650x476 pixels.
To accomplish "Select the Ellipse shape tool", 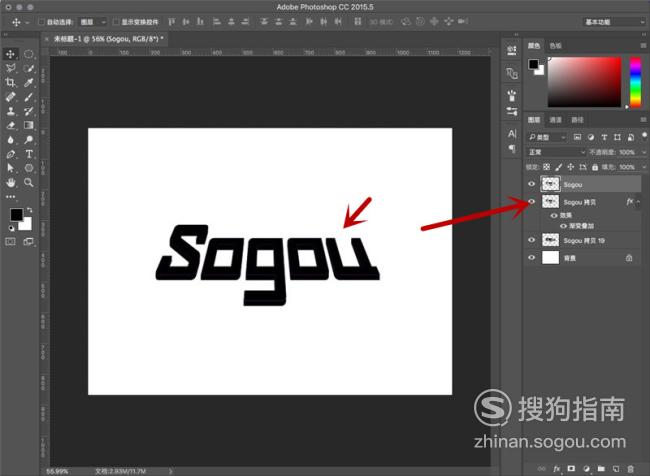I will coord(28,168).
